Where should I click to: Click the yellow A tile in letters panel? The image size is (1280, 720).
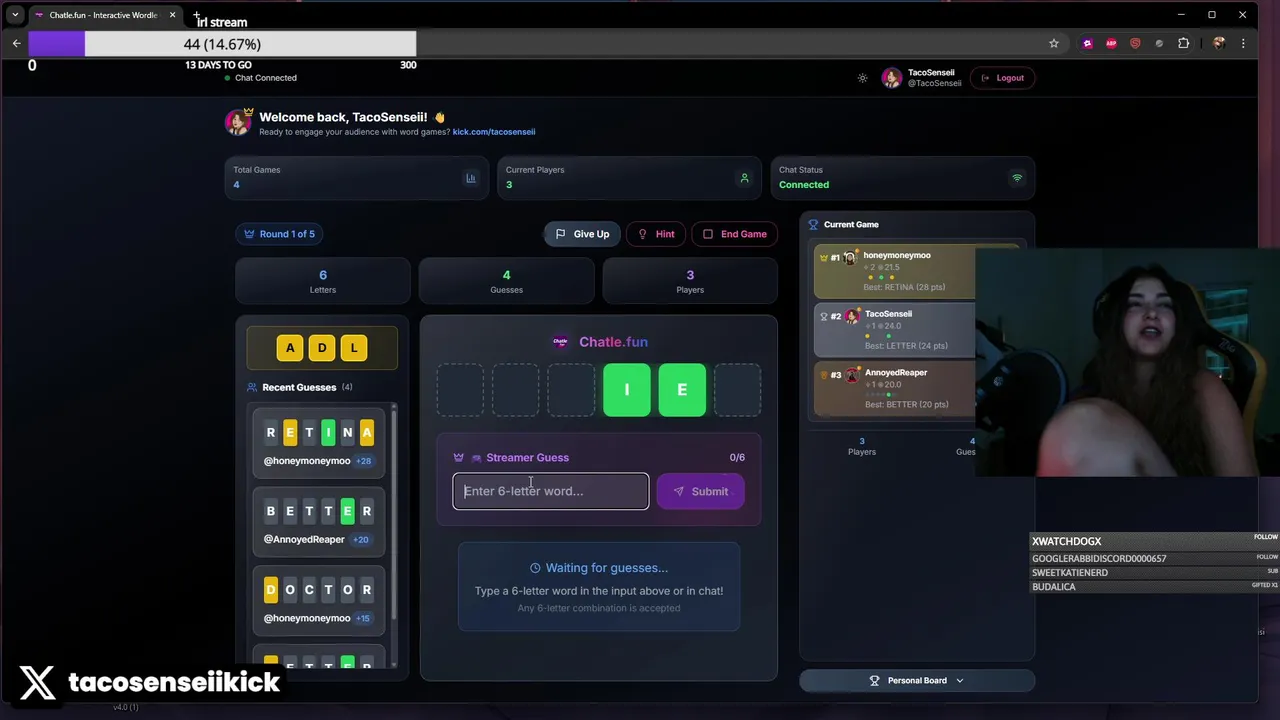(290, 348)
